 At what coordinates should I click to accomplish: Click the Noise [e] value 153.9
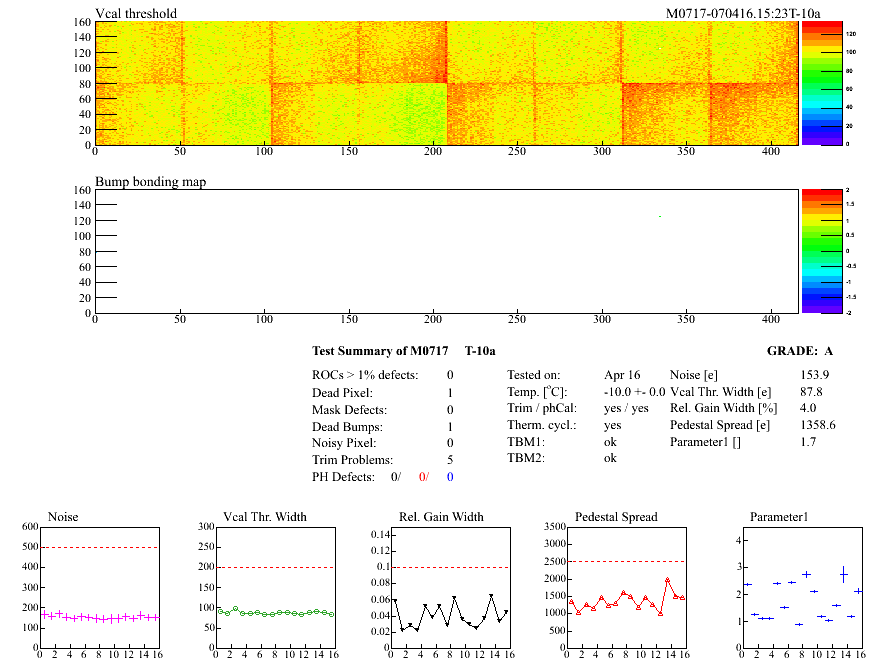point(815,375)
